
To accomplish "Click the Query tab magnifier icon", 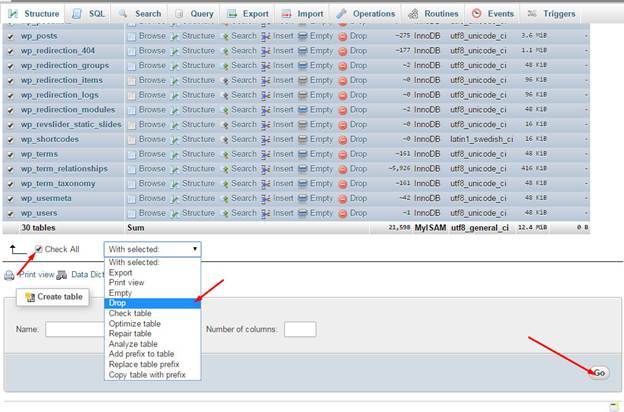I will (x=179, y=14).
